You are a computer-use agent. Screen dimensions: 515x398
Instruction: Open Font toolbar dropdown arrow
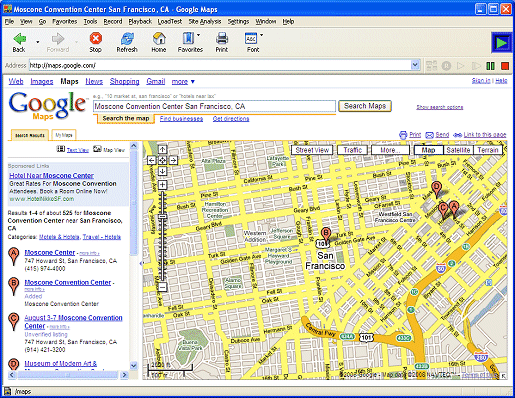click(261, 35)
